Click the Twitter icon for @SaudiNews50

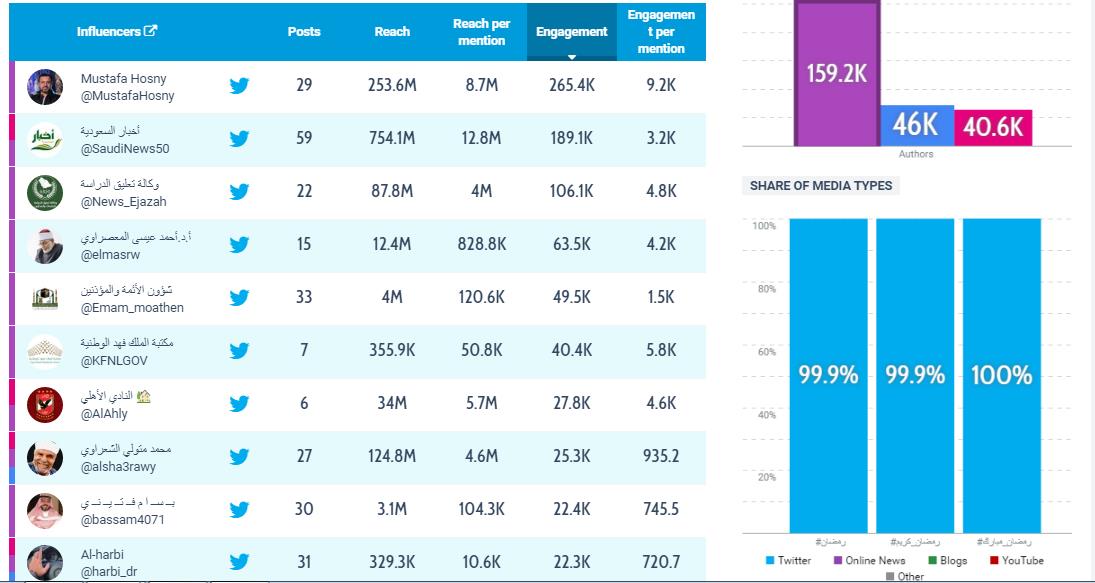pos(239,139)
